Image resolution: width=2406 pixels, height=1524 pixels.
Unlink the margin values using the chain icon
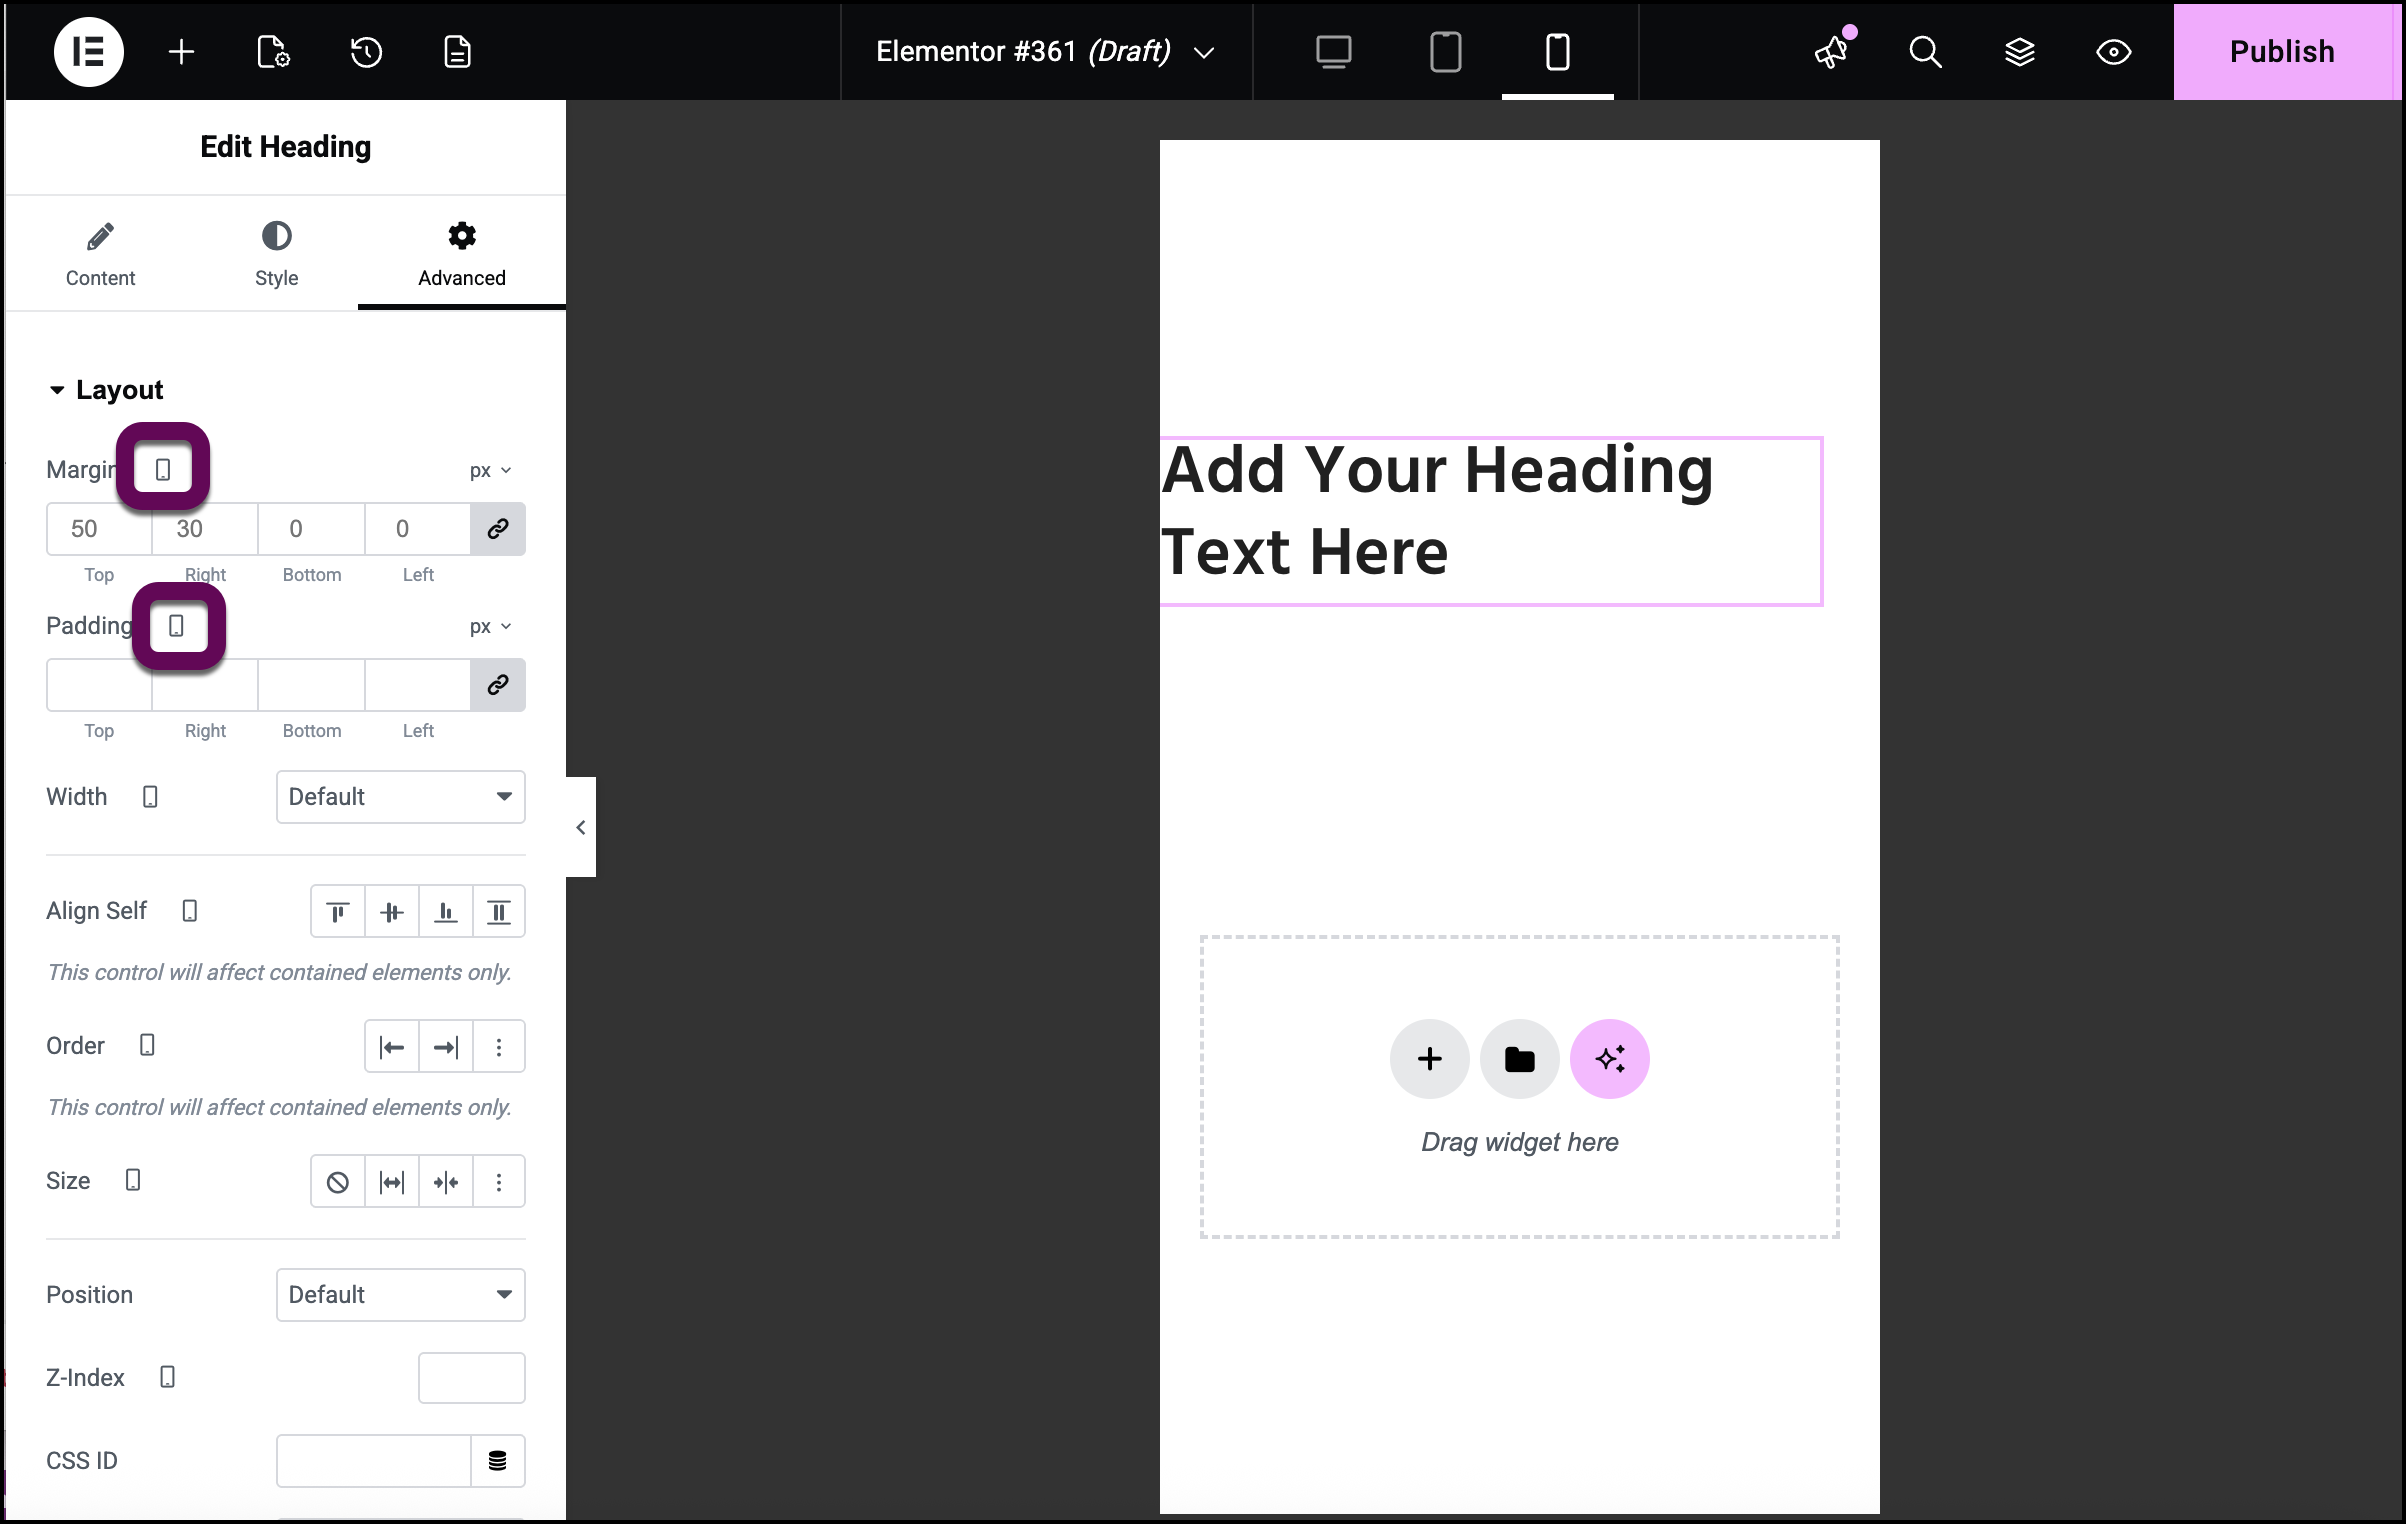[497, 529]
